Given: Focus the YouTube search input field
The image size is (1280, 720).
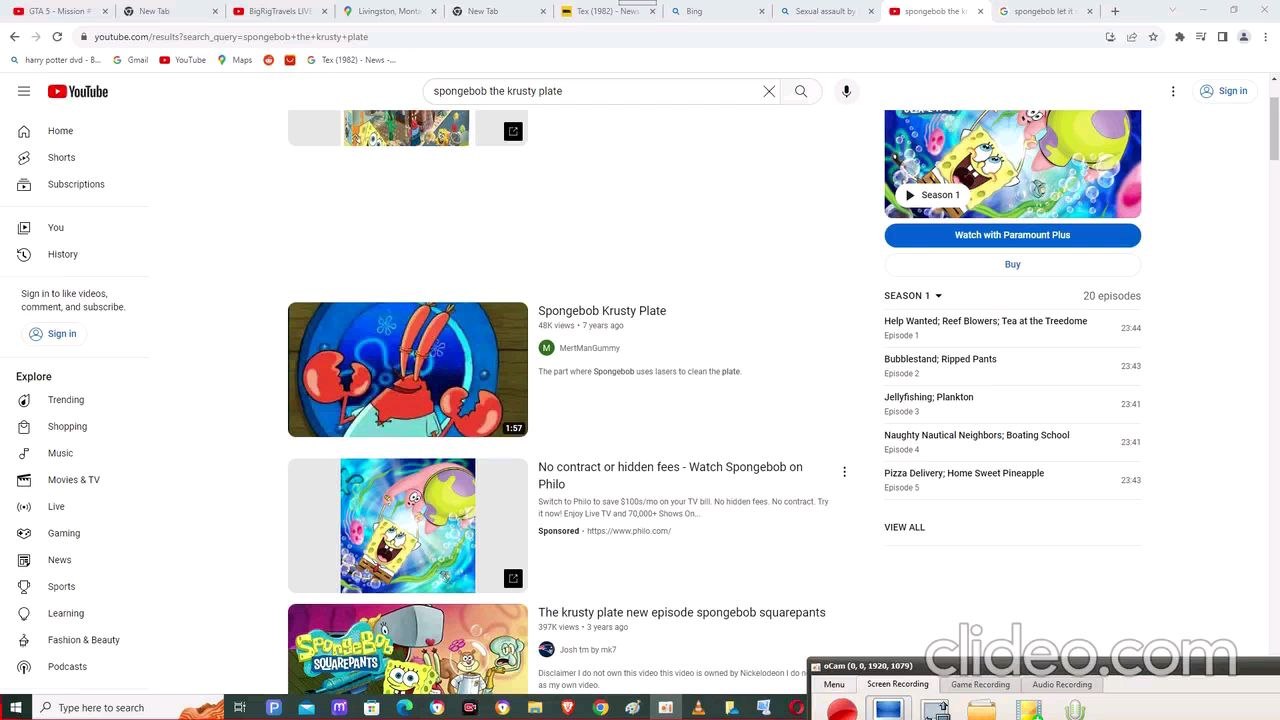Looking at the screenshot, I should pos(596,91).
